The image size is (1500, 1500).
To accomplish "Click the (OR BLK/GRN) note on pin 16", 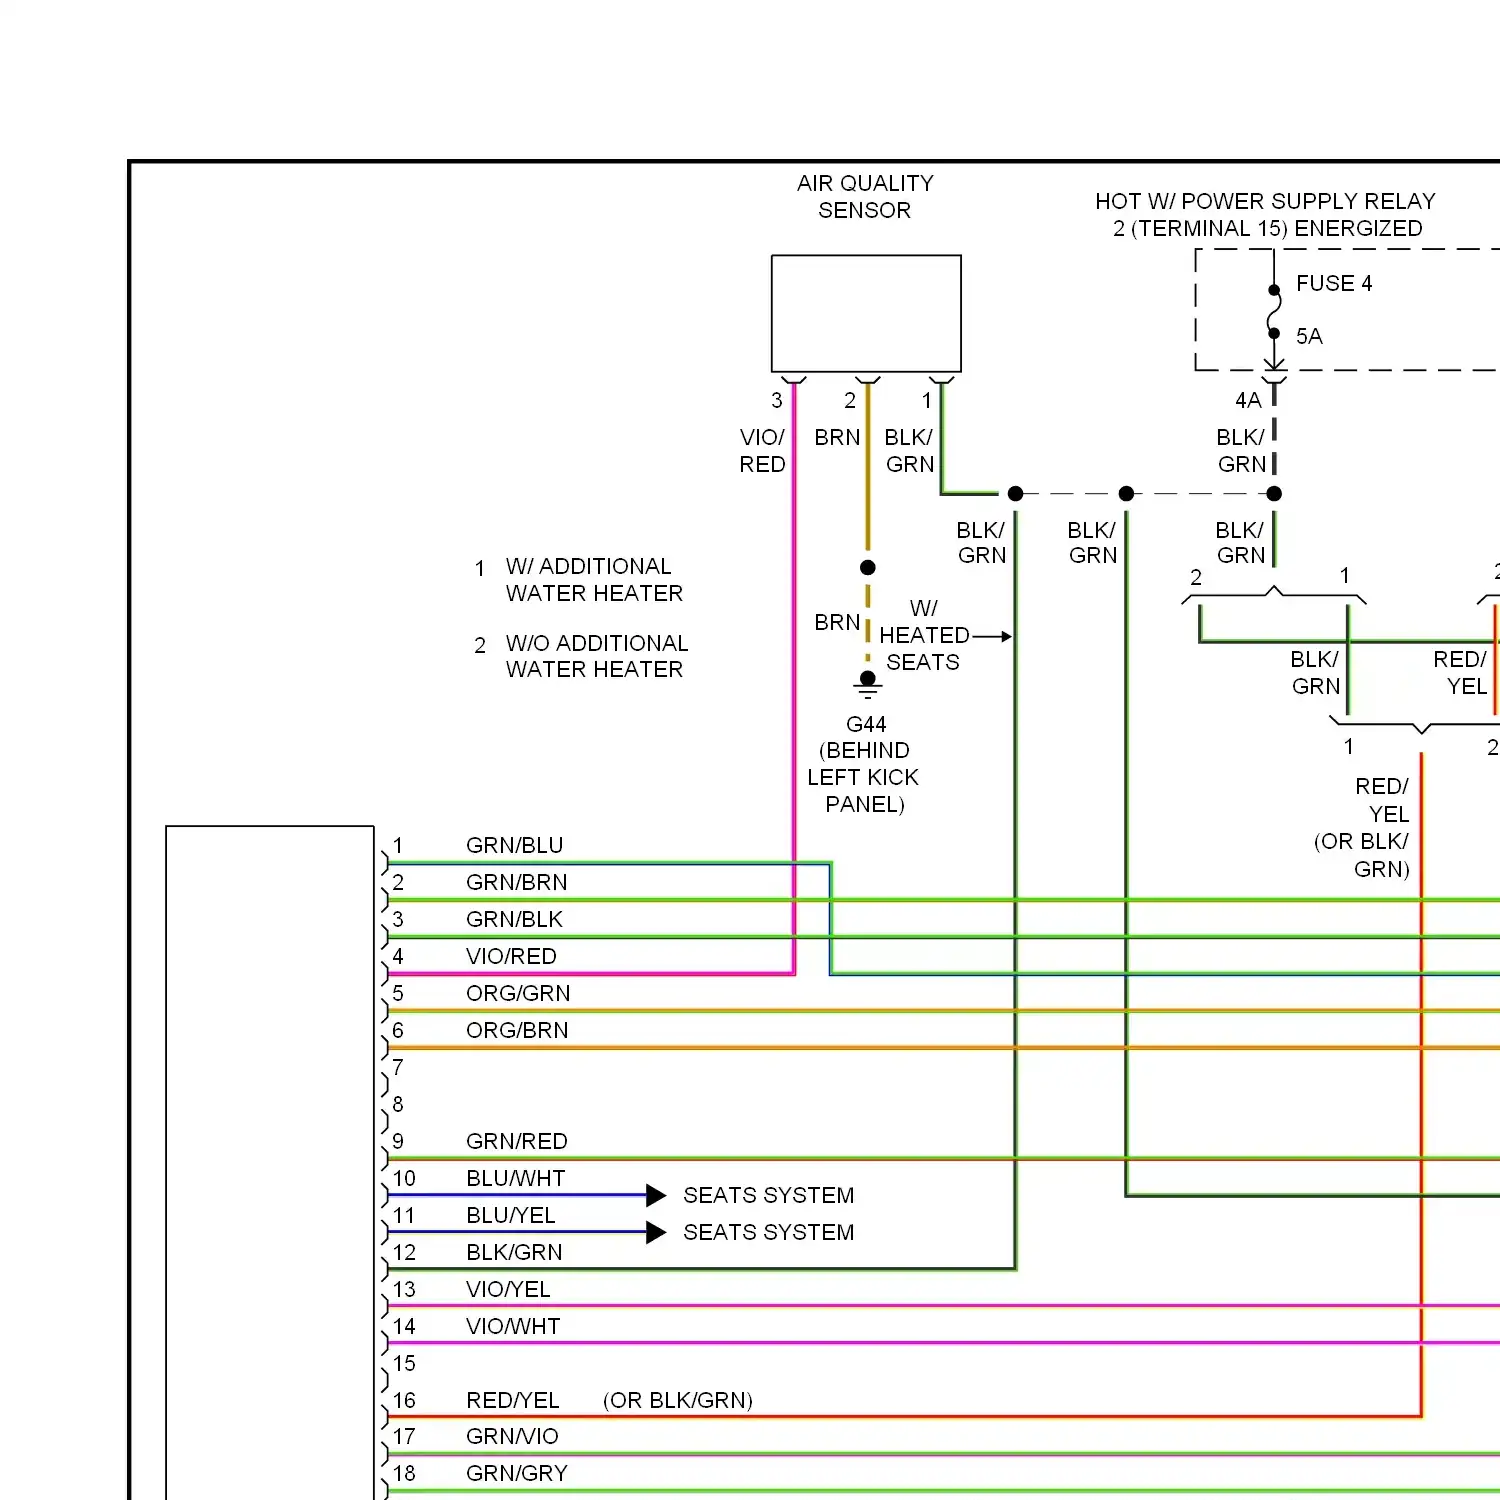I will [x=678, y=1401].
